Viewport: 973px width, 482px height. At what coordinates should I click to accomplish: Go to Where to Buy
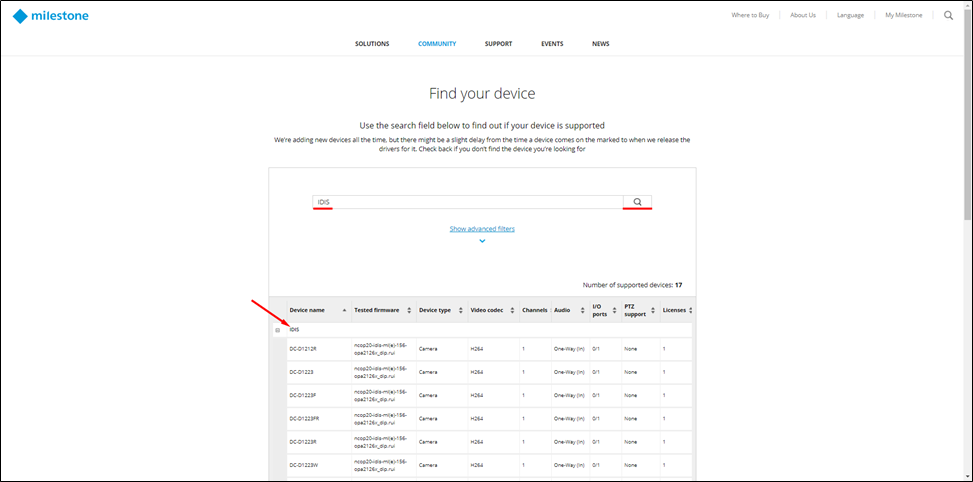click(x=750, y=16)
